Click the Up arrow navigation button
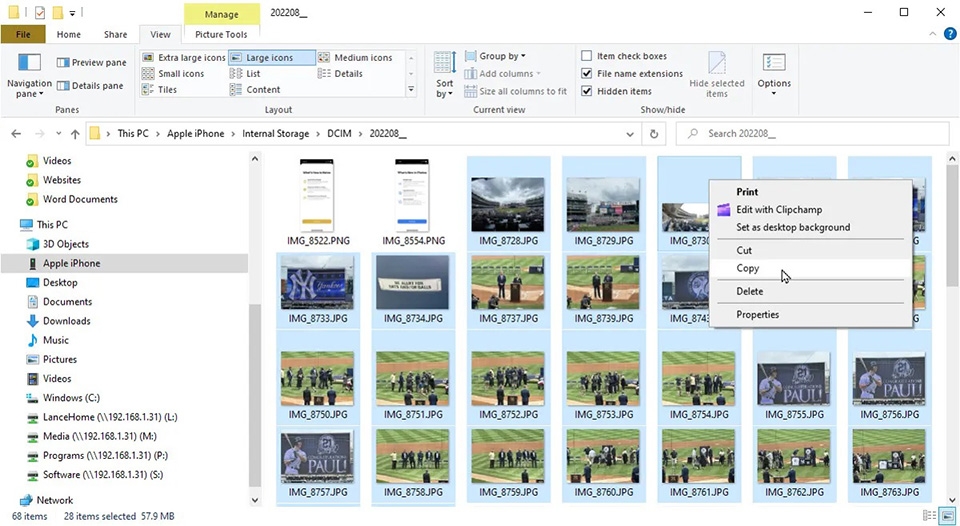Image resolution: width=960 pixels, height=526 pixels. tap(75, 133)
